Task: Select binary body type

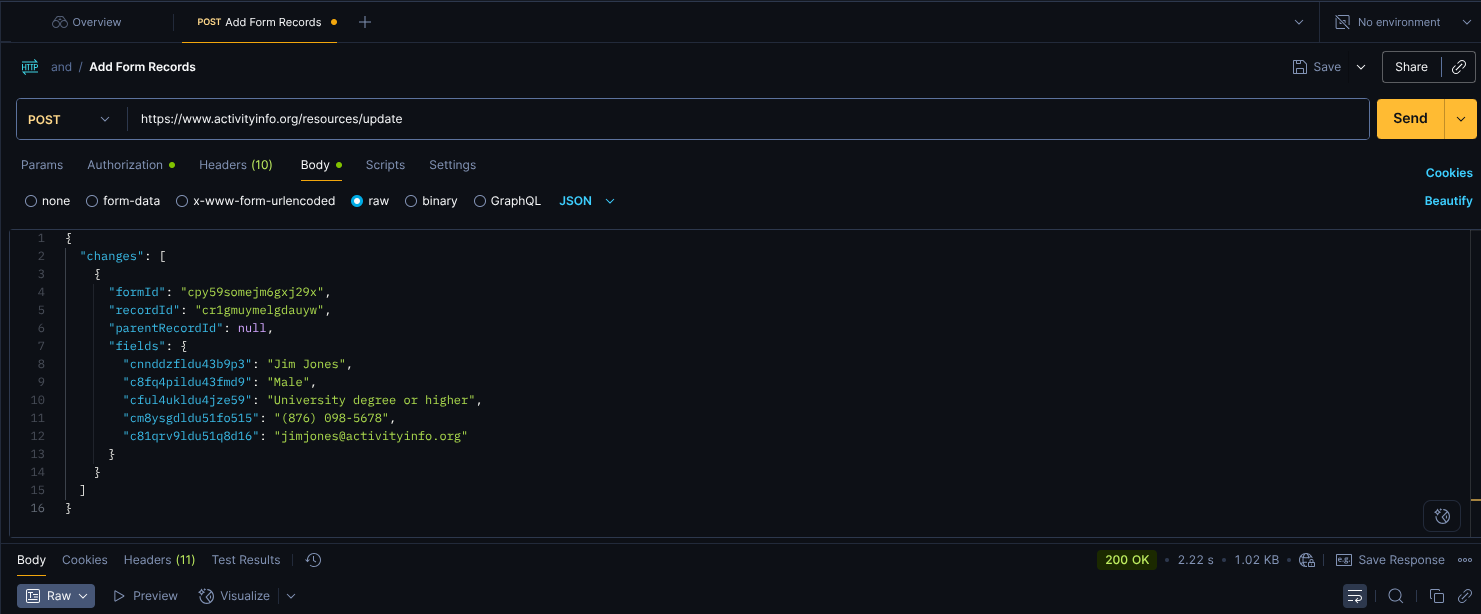Action: [x=431, y=201]
